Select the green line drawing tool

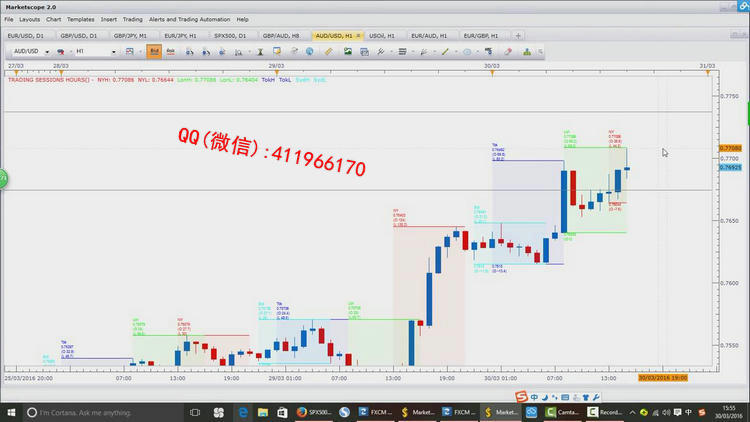[445, 51]
